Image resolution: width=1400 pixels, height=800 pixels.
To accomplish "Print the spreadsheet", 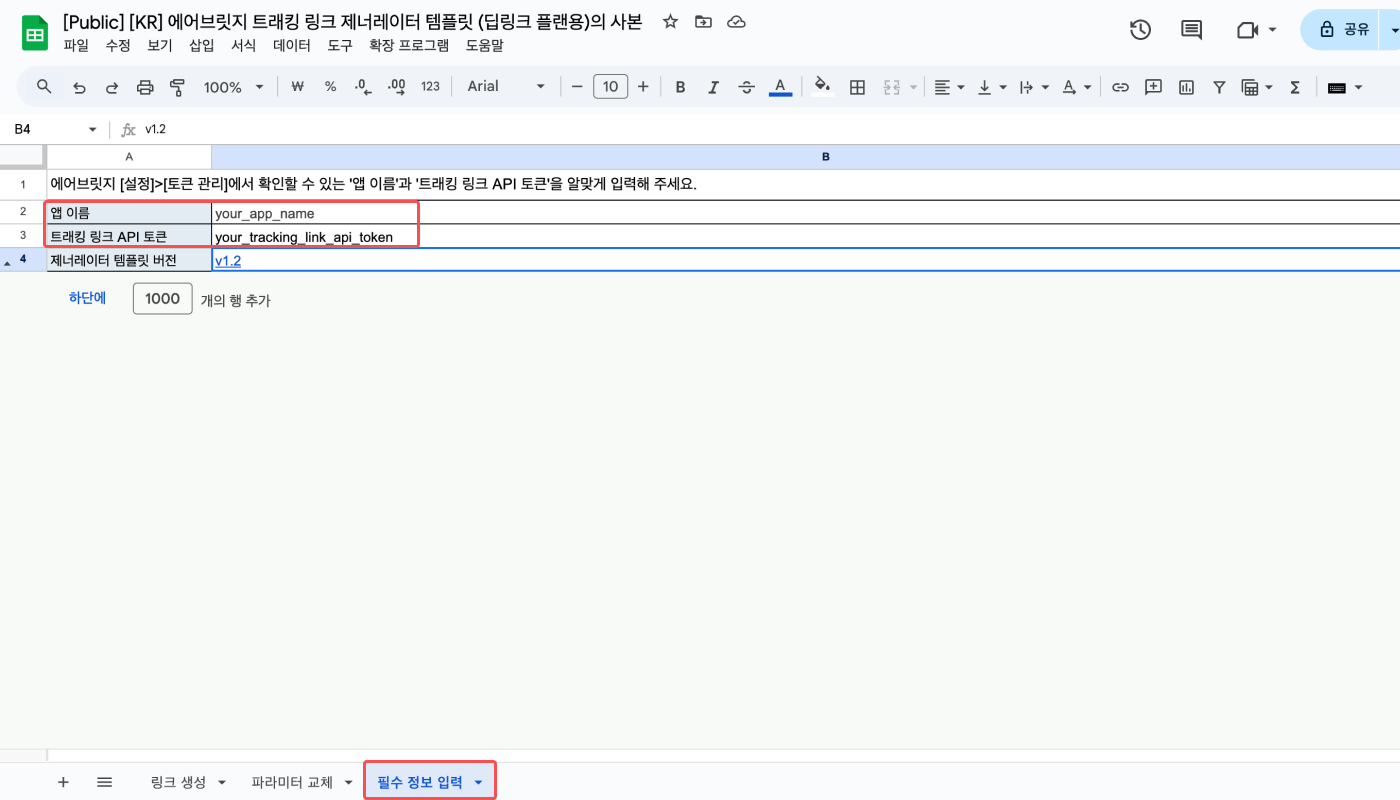I will coord(145,87).
